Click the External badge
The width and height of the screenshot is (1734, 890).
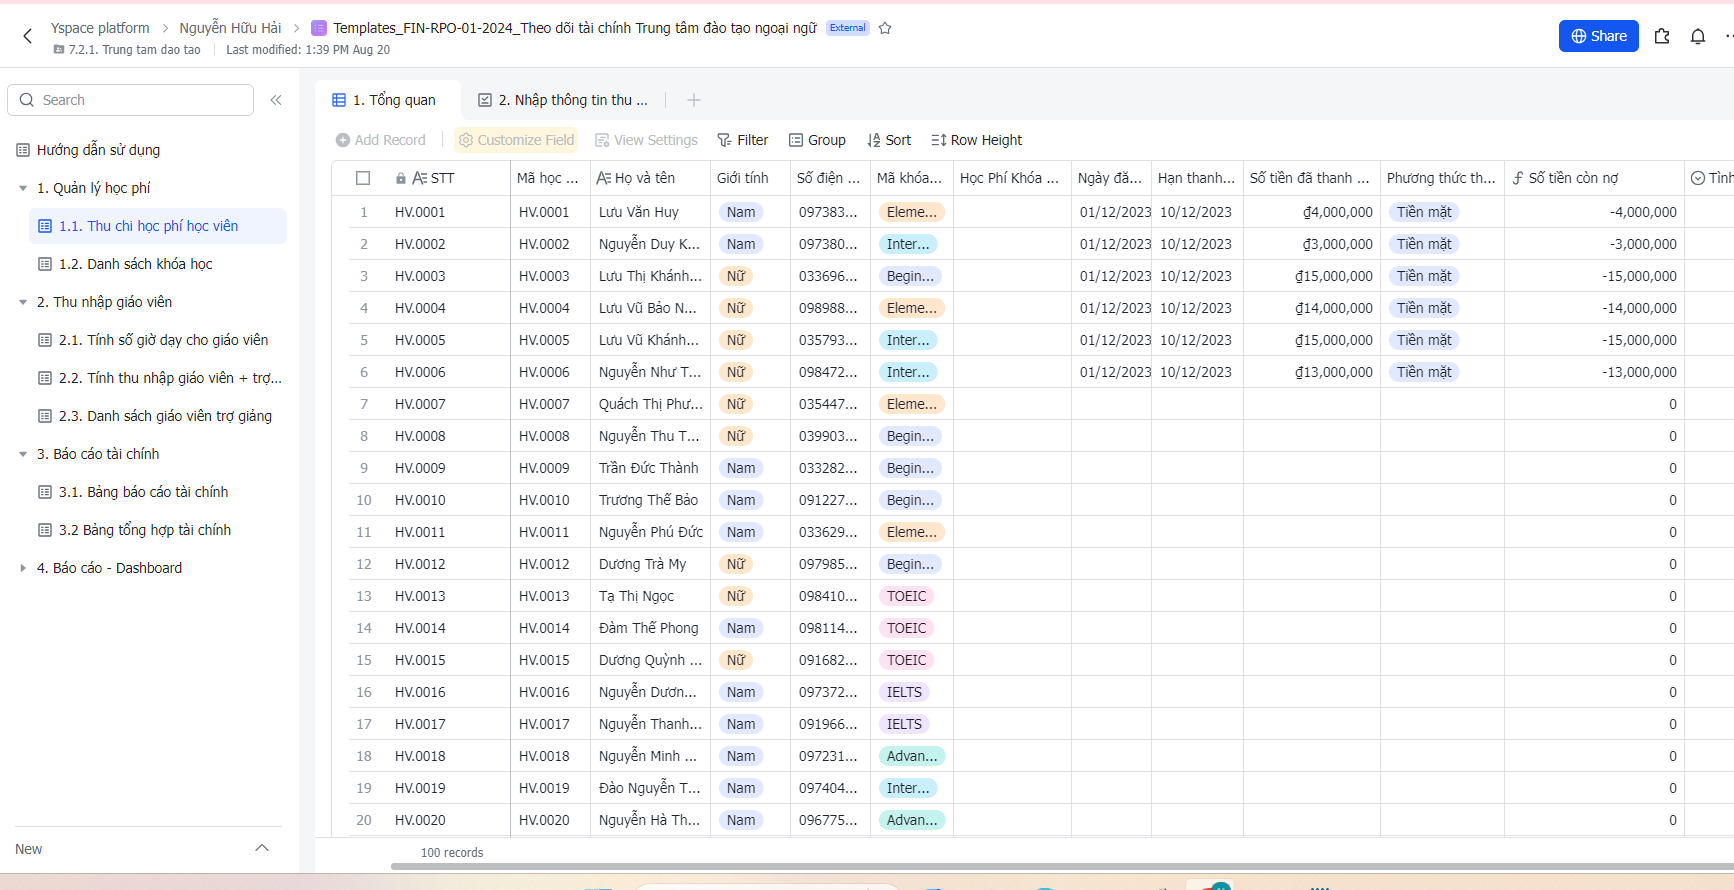[848, 28]
